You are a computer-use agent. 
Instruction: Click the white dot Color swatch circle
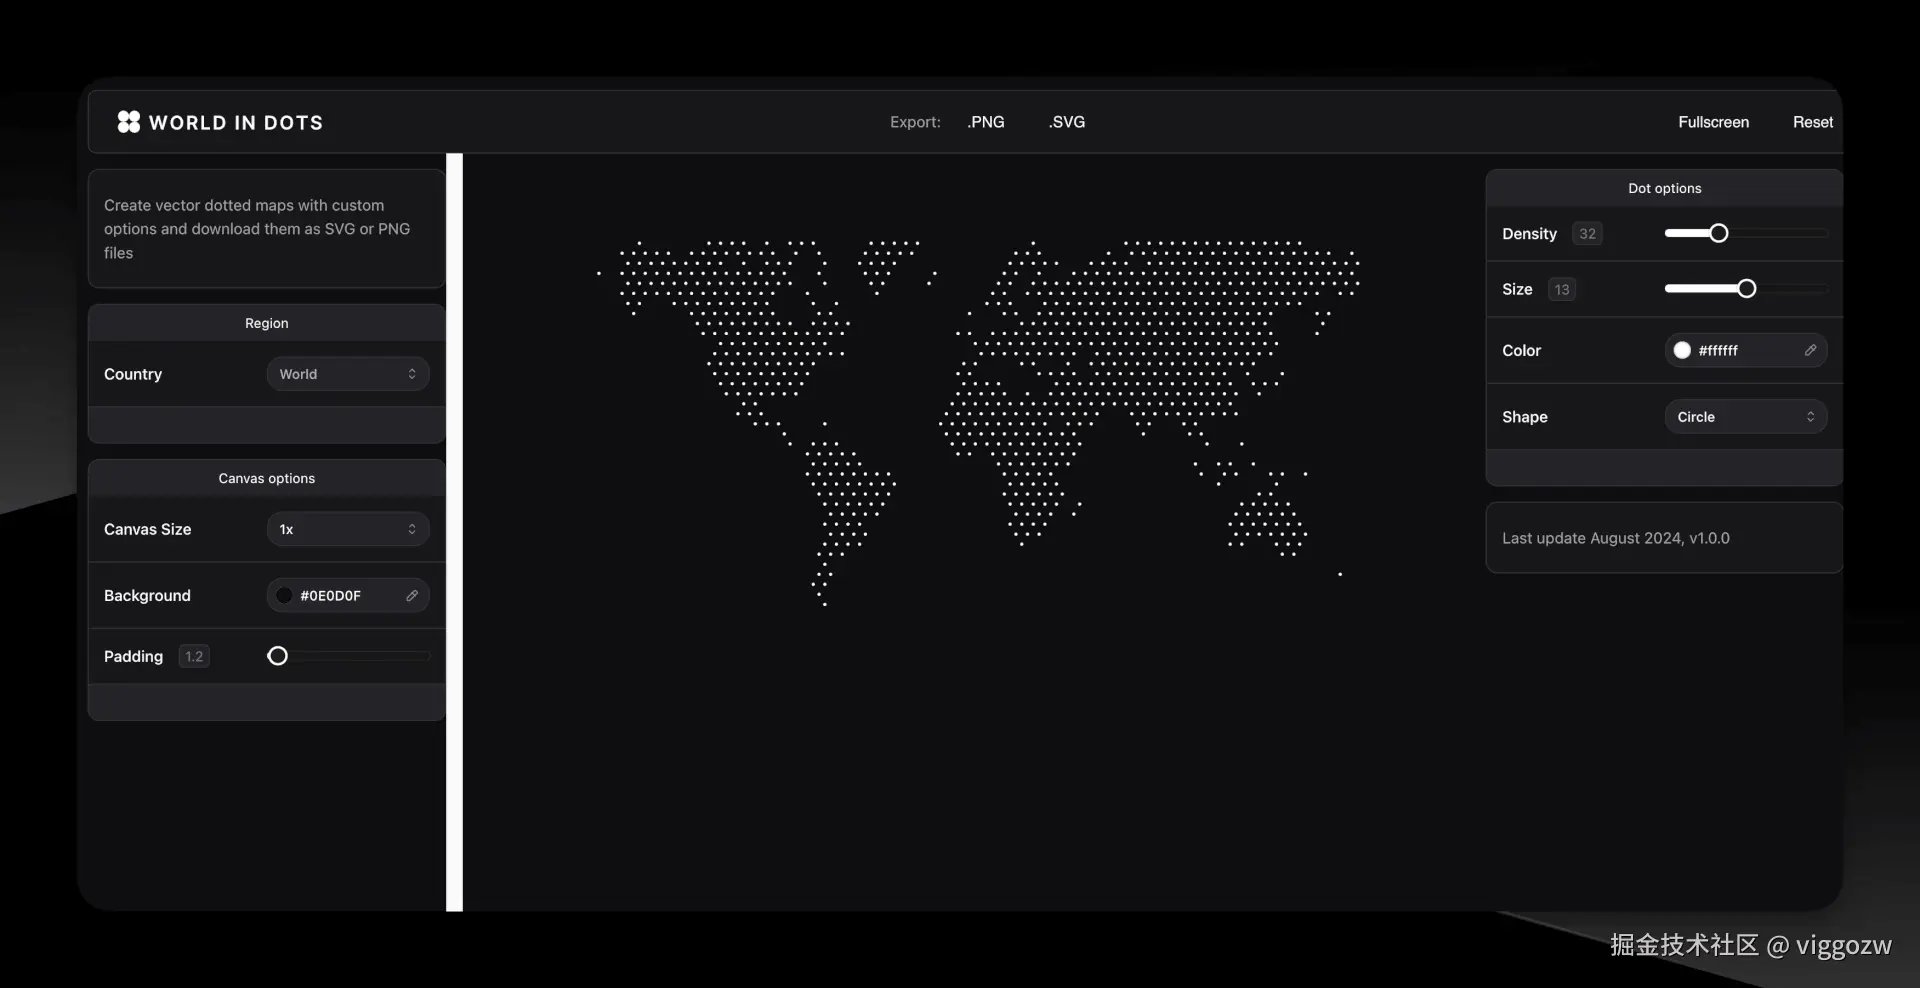click(1682, 350)
